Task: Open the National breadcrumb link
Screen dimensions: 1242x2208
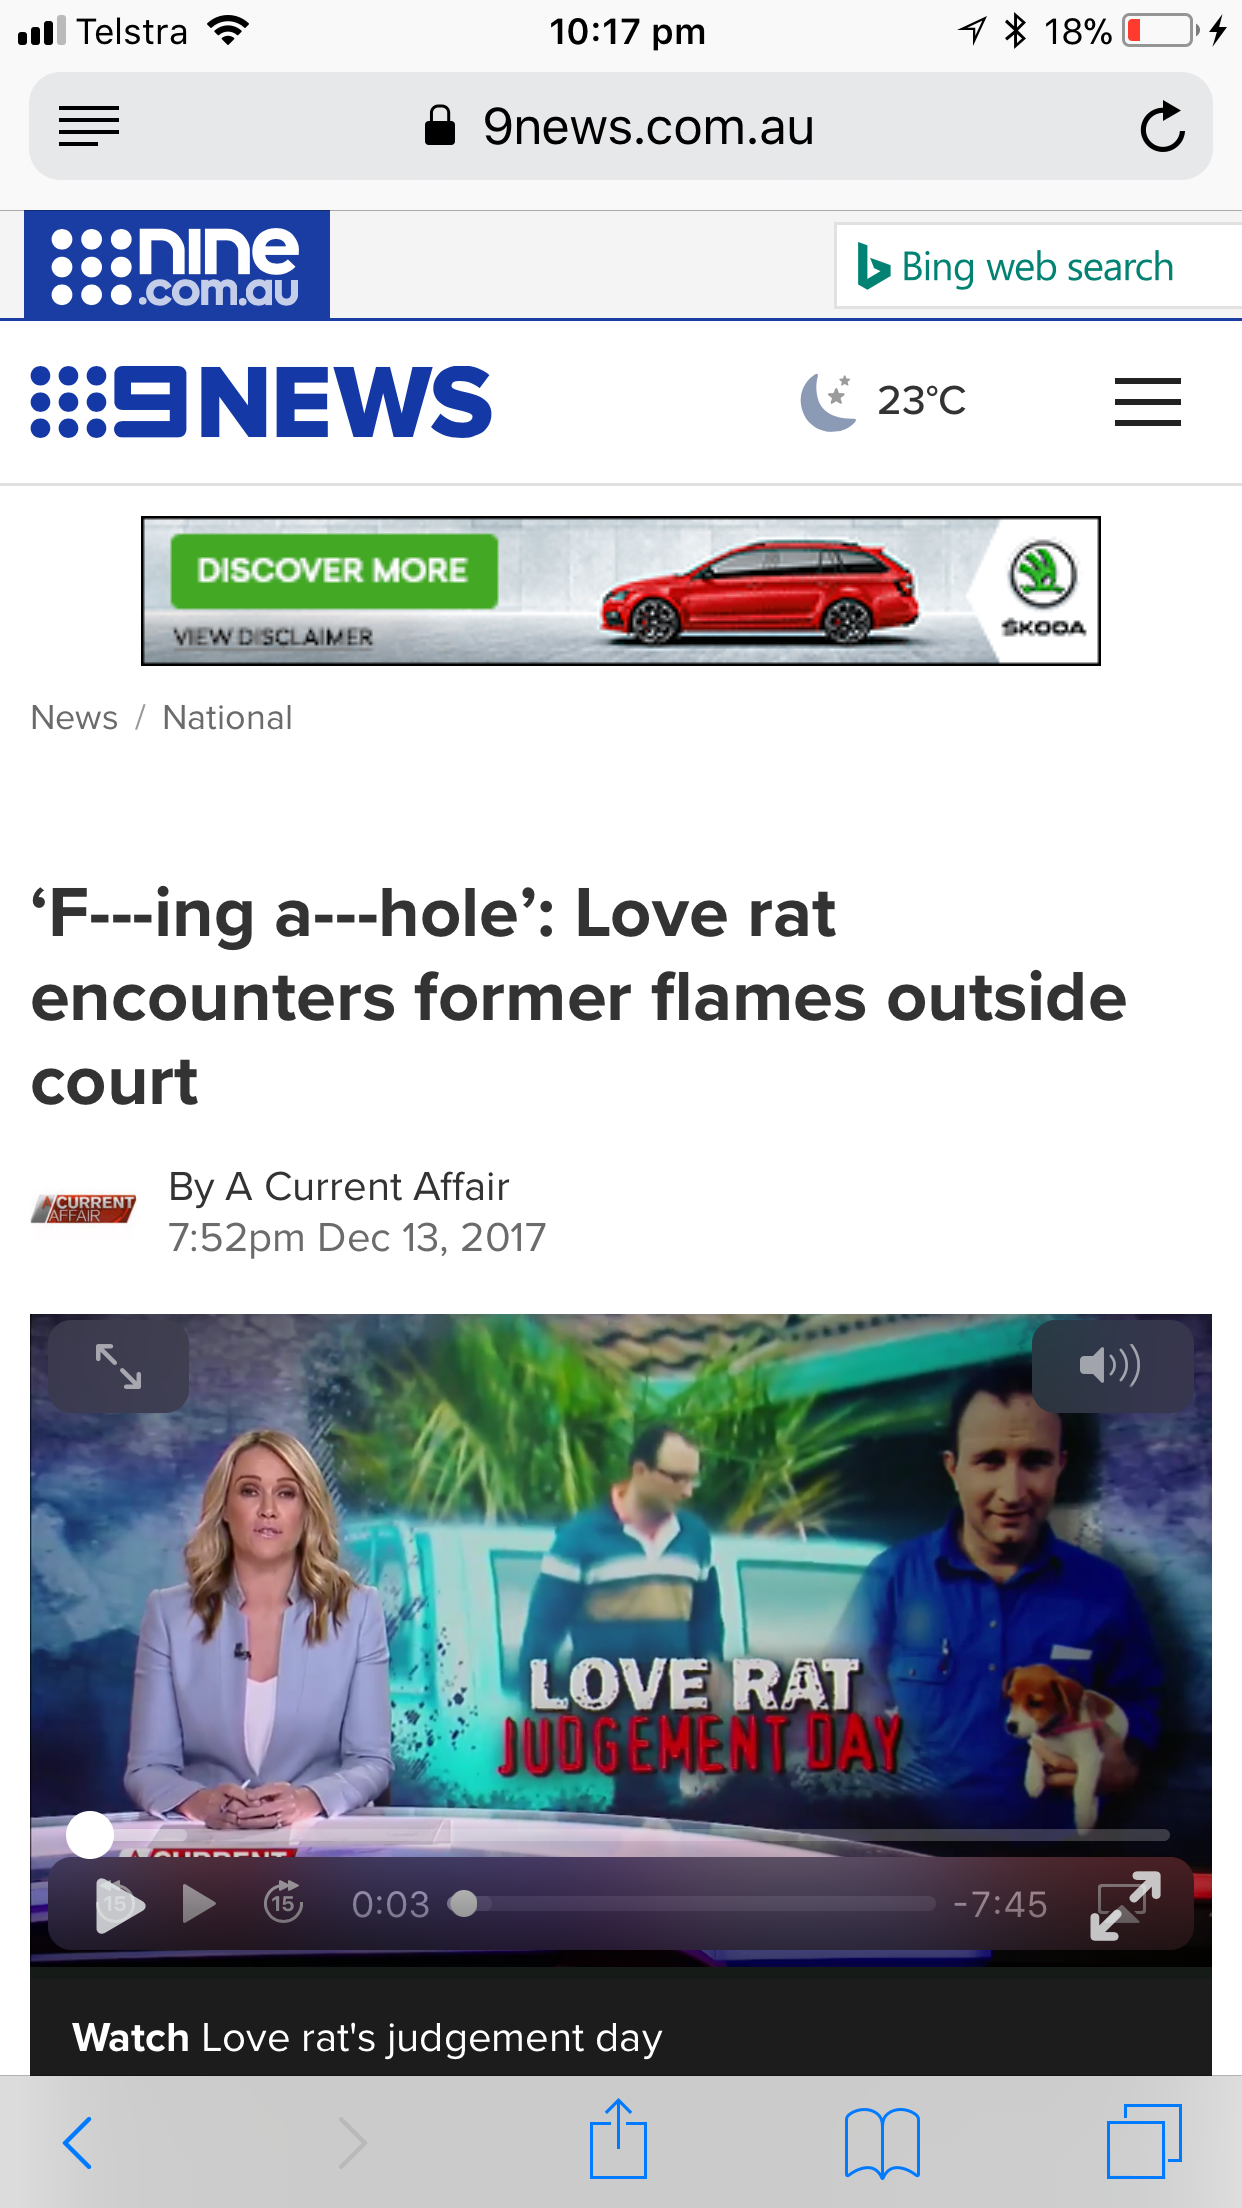Action: (227, 718)
